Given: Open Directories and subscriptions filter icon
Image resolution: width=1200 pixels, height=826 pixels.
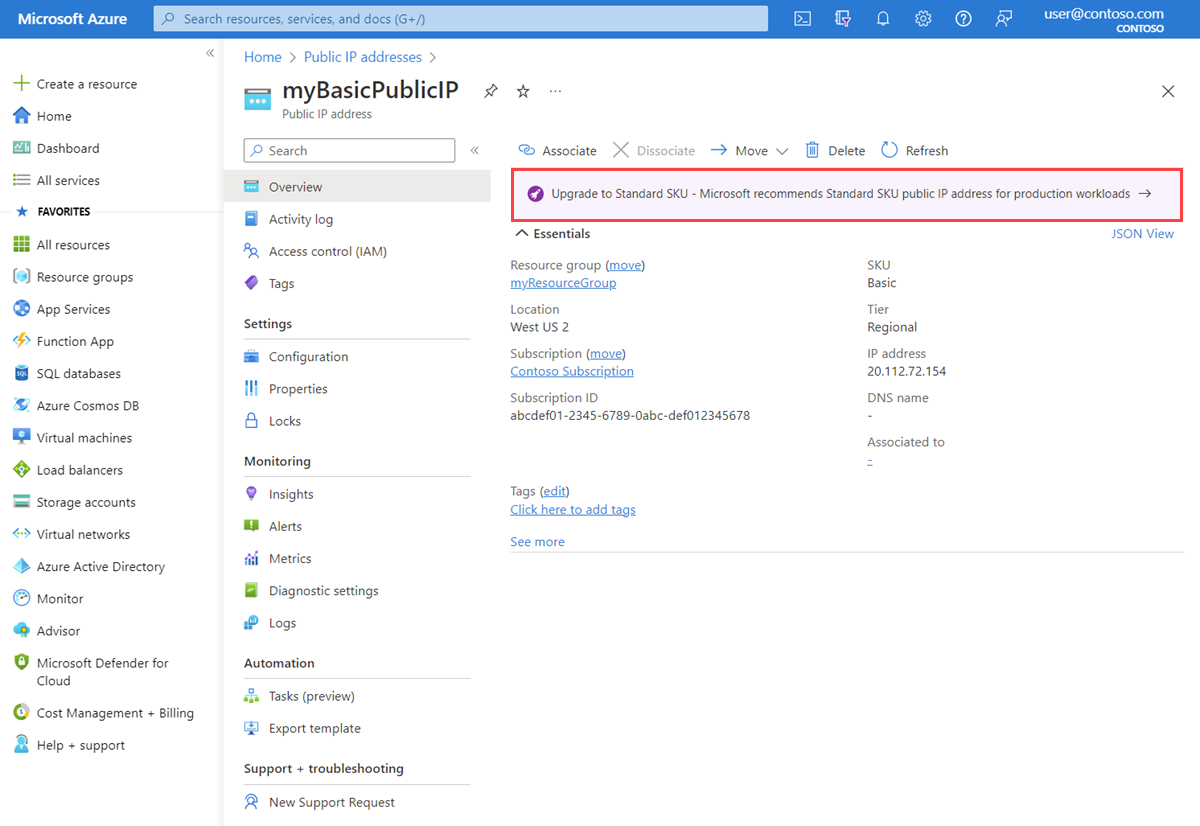Looking at the screenshot, I should coord(843,19).
